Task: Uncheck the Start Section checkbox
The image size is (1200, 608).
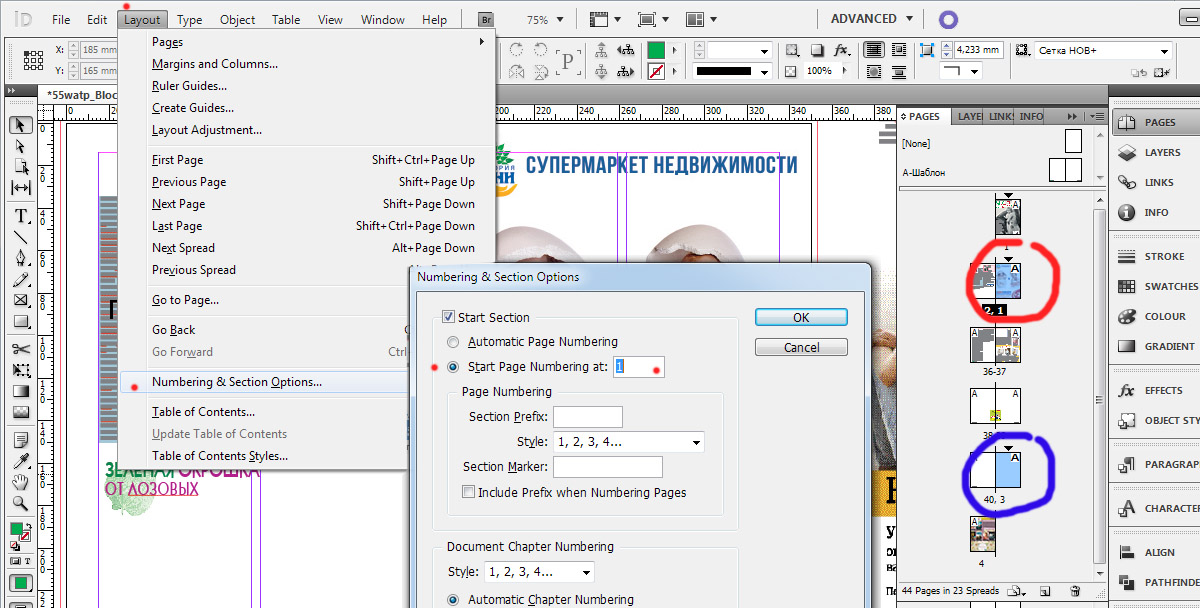Action: (x=449, y=318)
